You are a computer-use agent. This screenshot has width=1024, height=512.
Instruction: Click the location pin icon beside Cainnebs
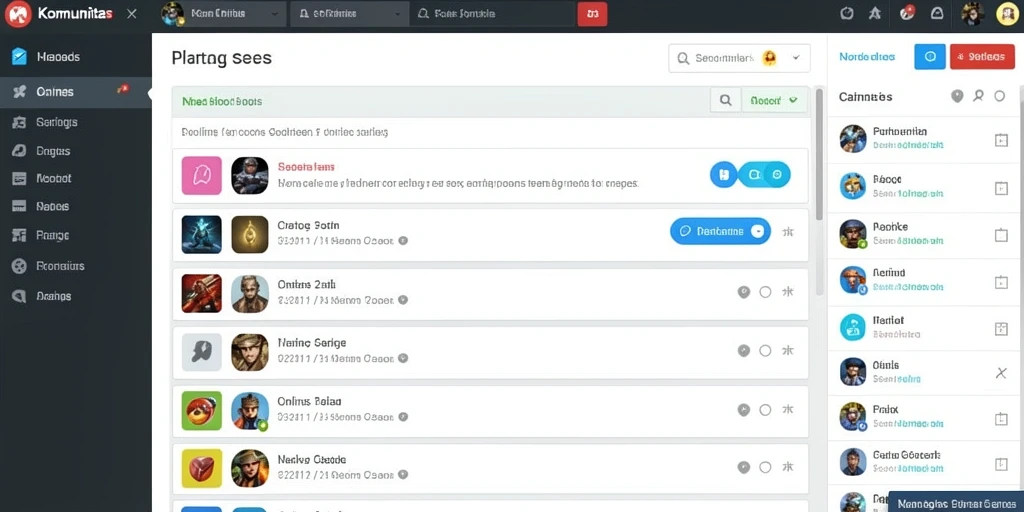(957, 97)
